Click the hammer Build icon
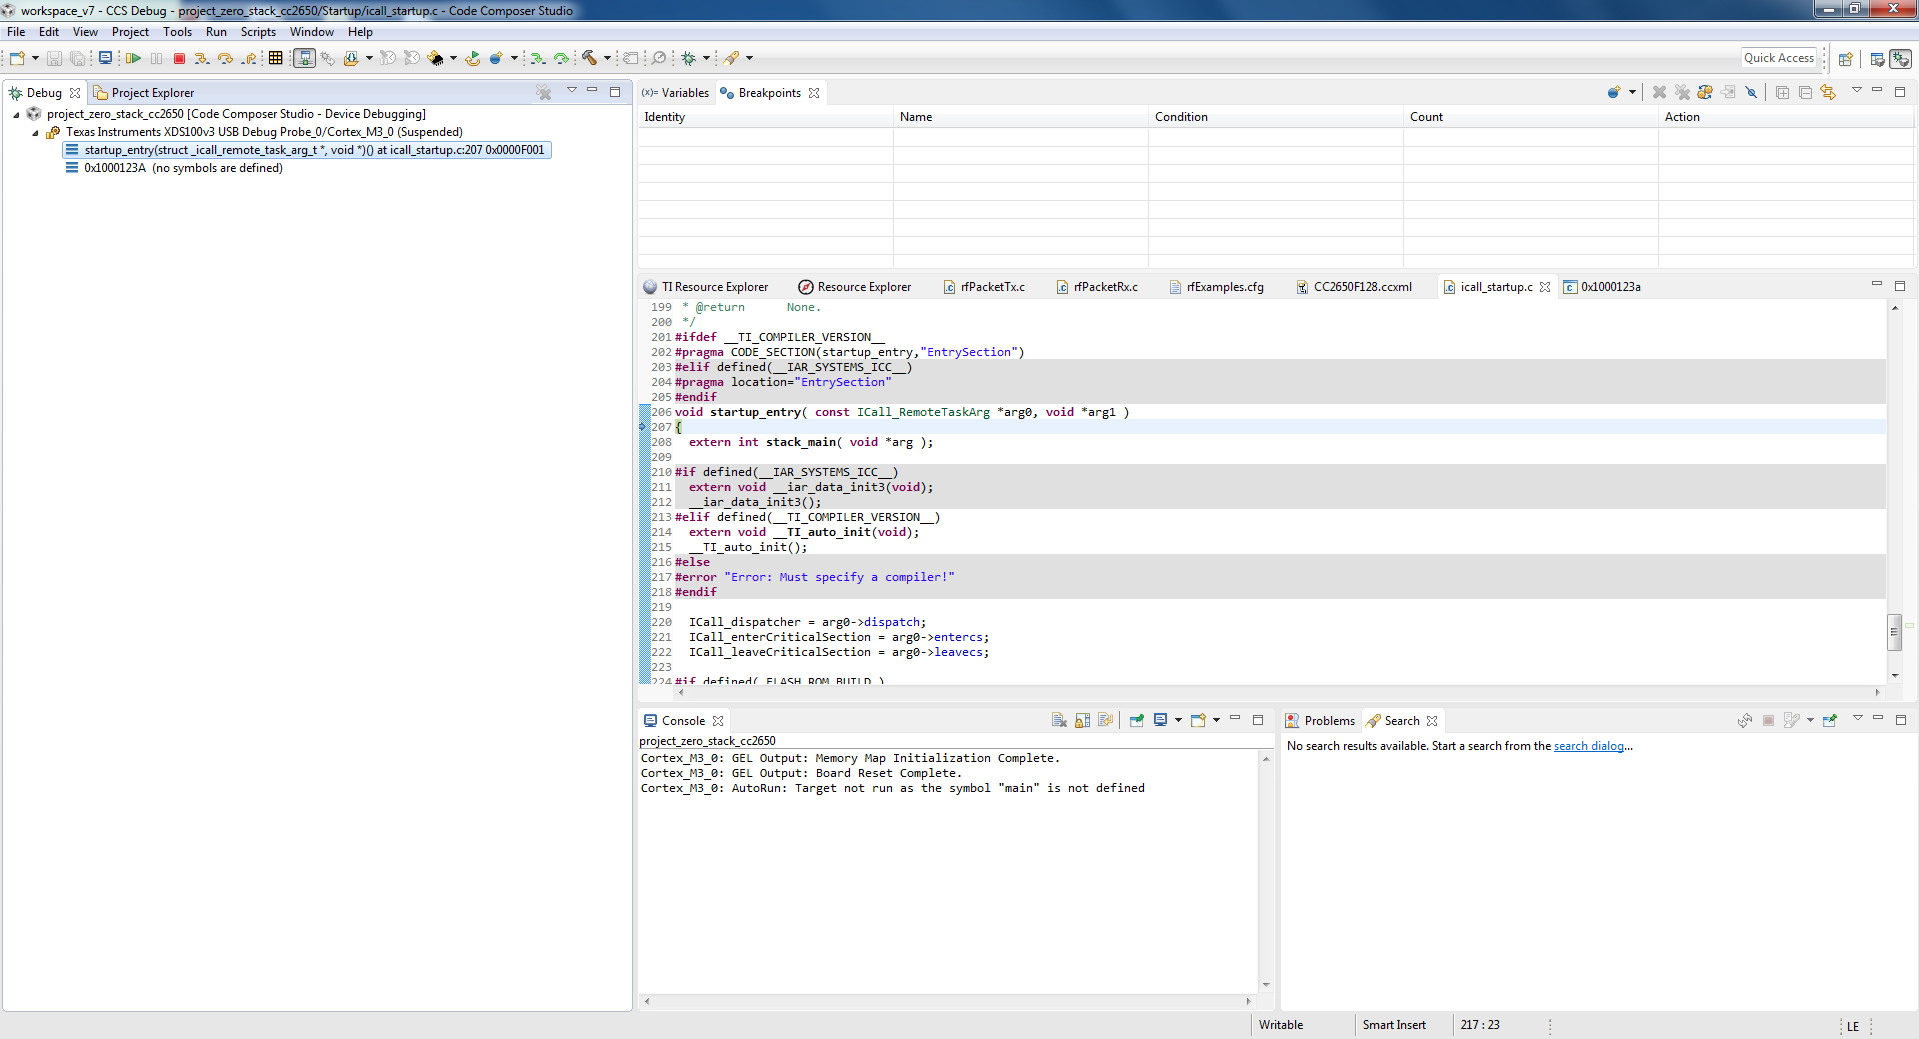The height and width of the screenshot is (1039, 1919). tap(589, 59)
